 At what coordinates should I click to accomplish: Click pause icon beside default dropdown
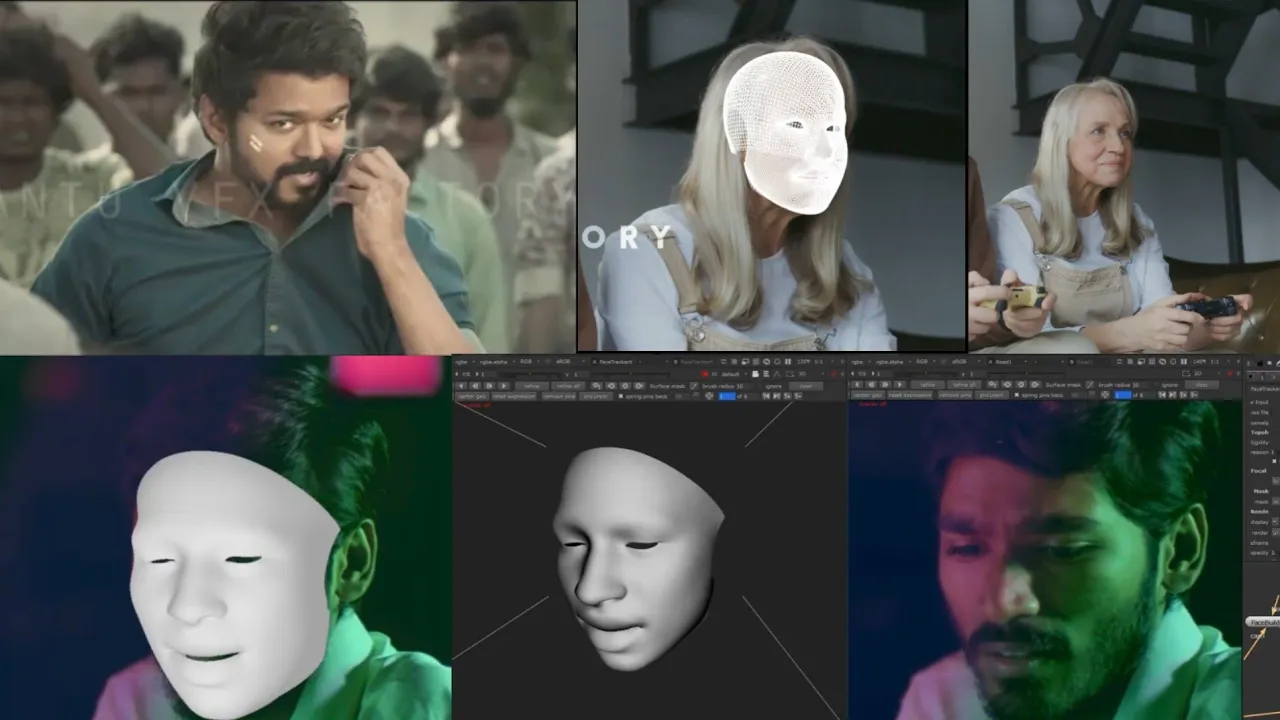click(714, 374)
